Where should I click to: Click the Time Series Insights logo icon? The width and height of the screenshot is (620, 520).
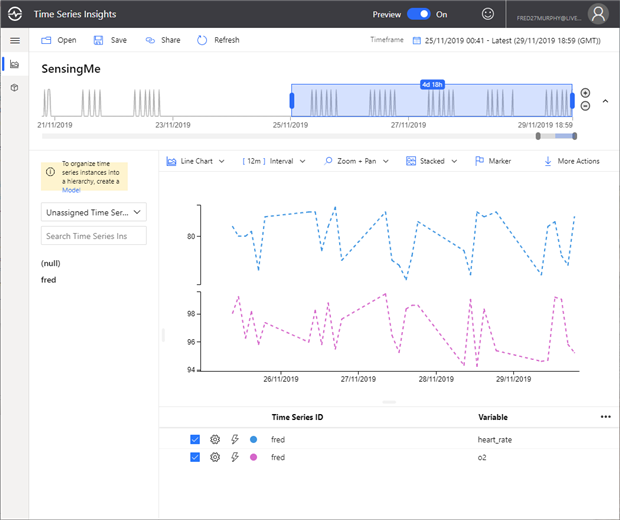(x=15, y=14)
